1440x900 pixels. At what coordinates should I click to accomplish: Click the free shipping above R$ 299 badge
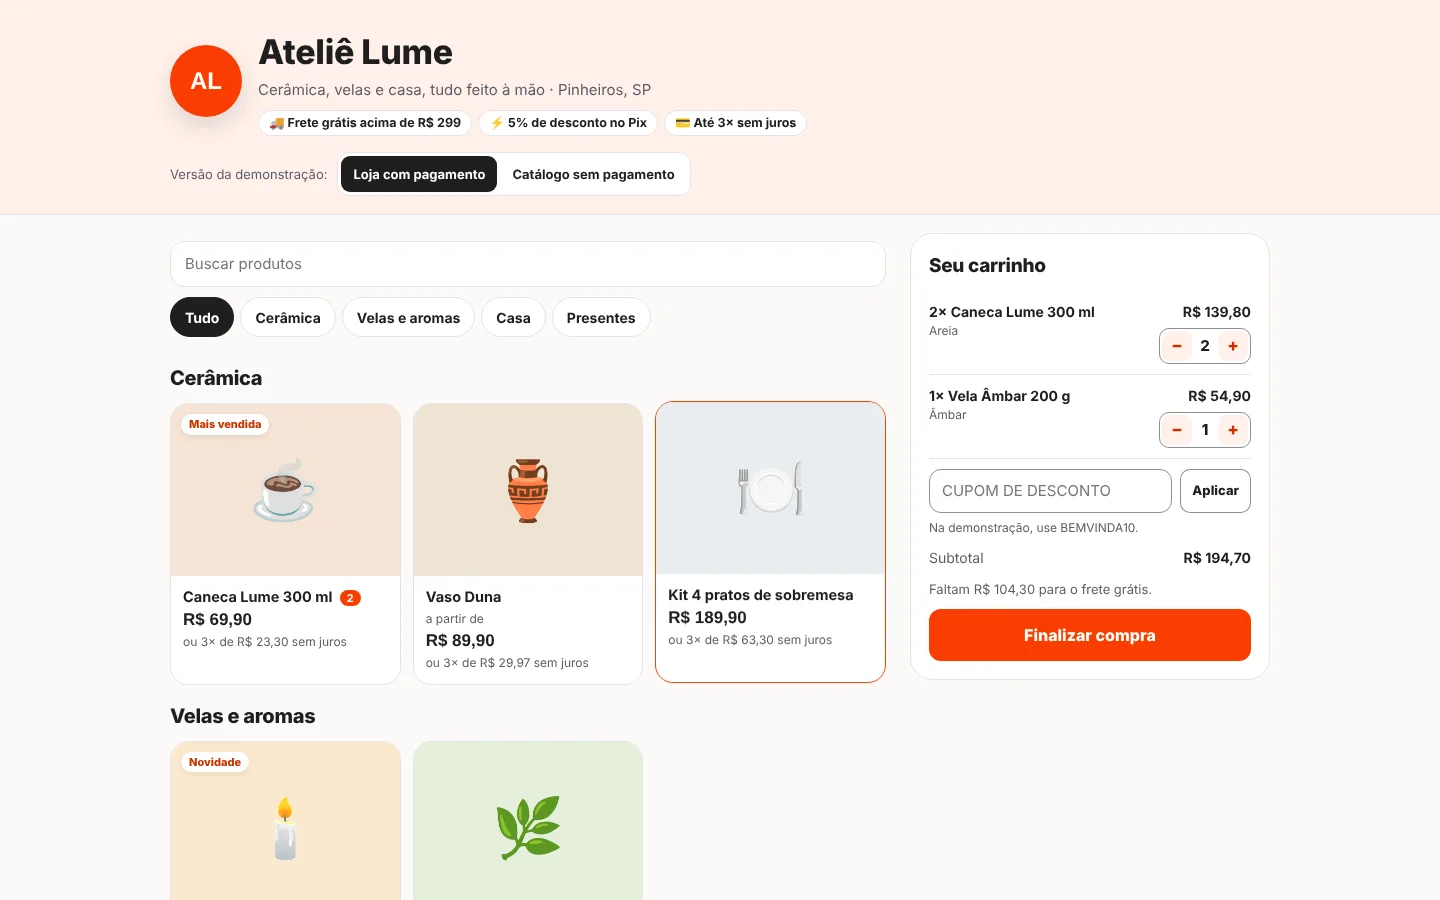(x=365, y=123)
